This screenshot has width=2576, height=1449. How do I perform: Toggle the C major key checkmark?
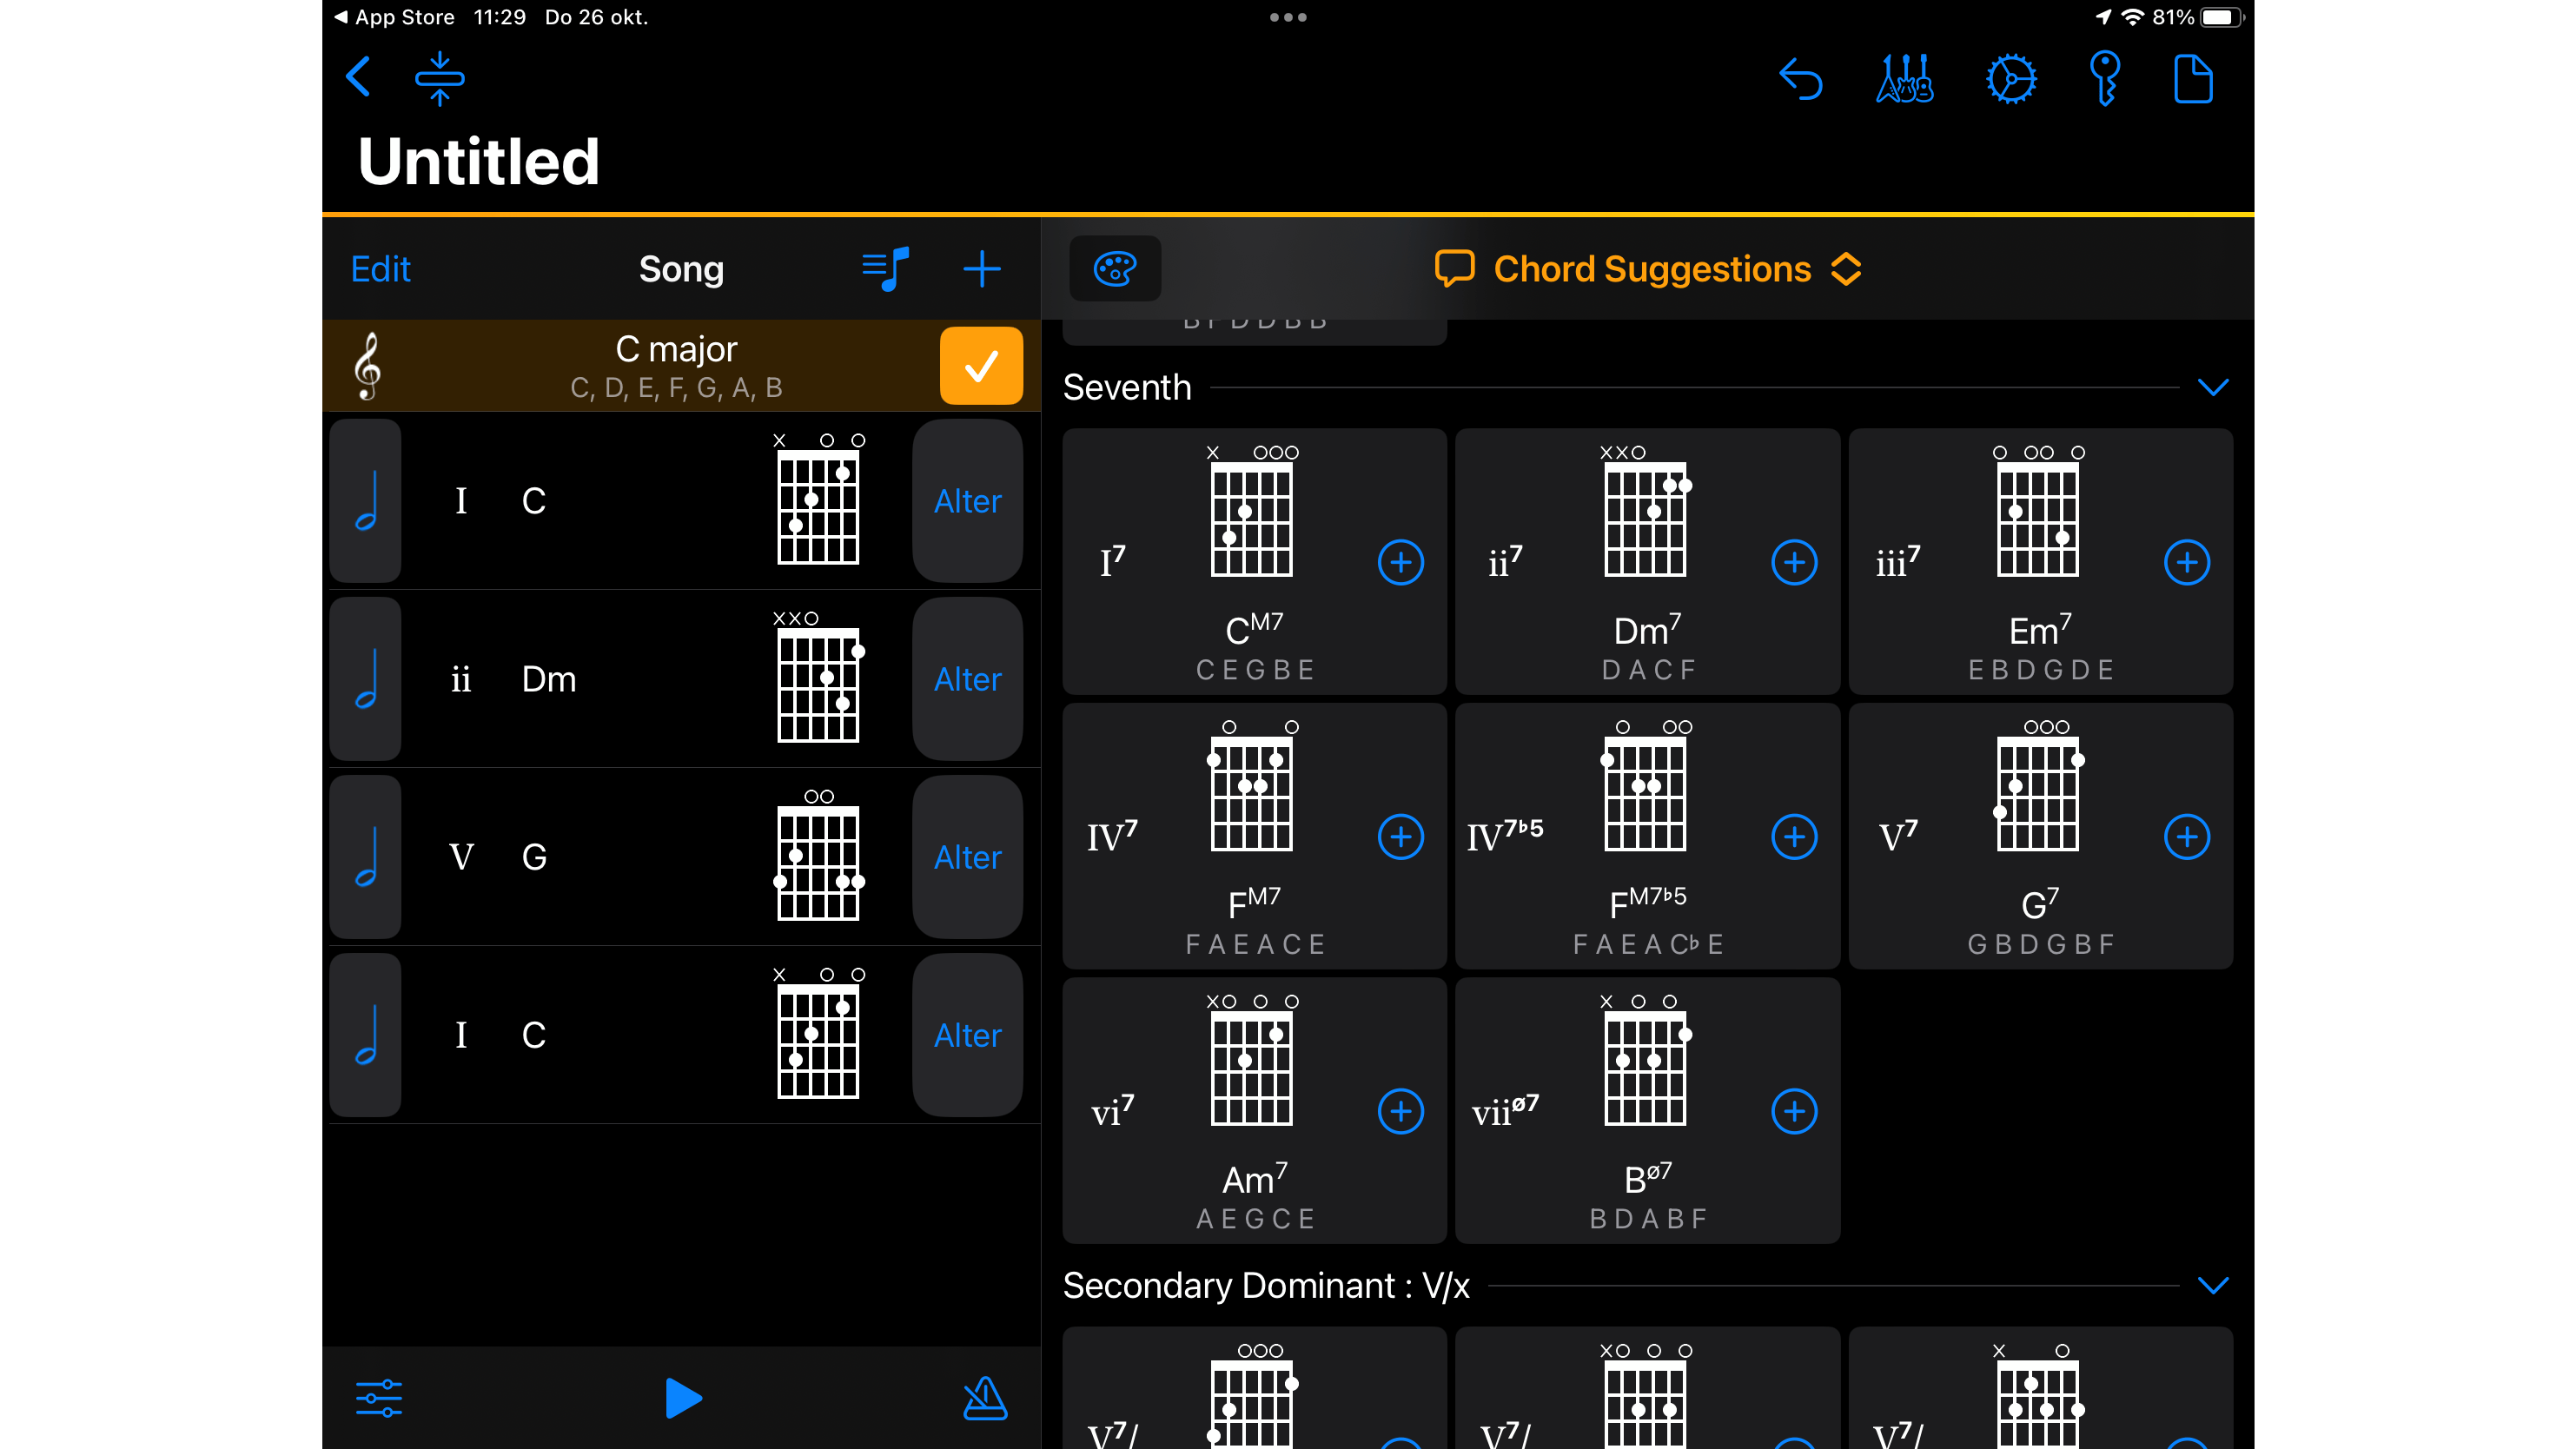point(981,366)
